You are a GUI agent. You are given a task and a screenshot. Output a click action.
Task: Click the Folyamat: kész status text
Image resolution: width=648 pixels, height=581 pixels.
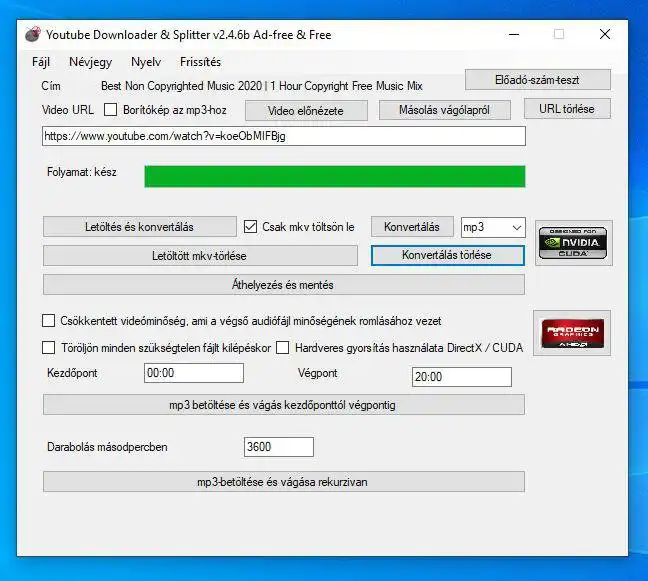click(x=82, y=172)
